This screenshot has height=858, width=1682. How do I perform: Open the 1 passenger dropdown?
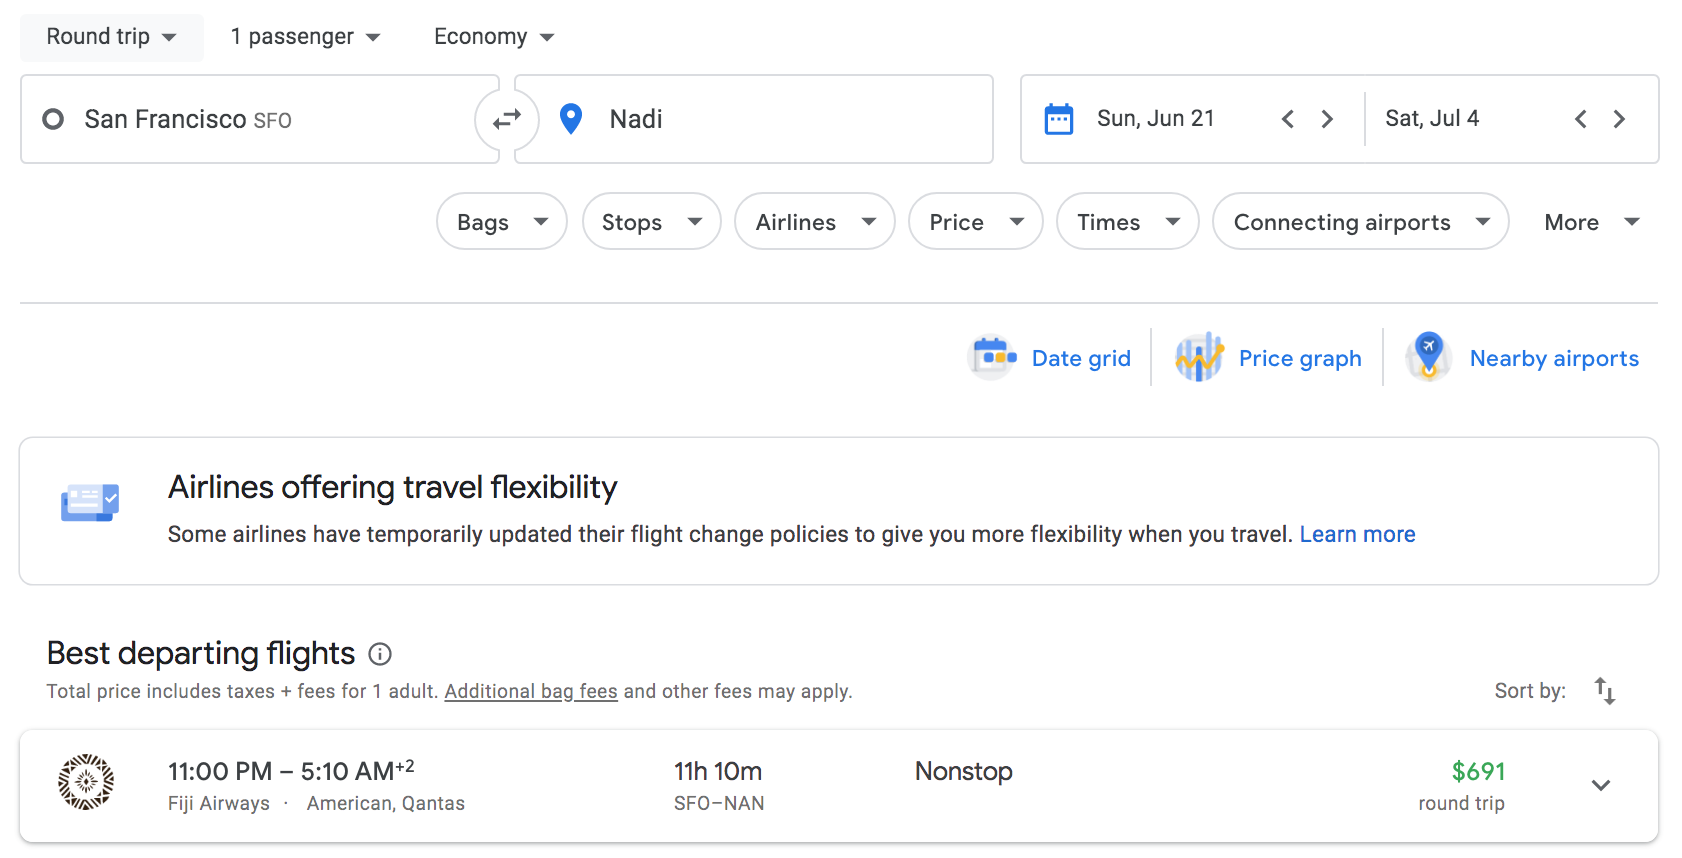coord(305,37)
